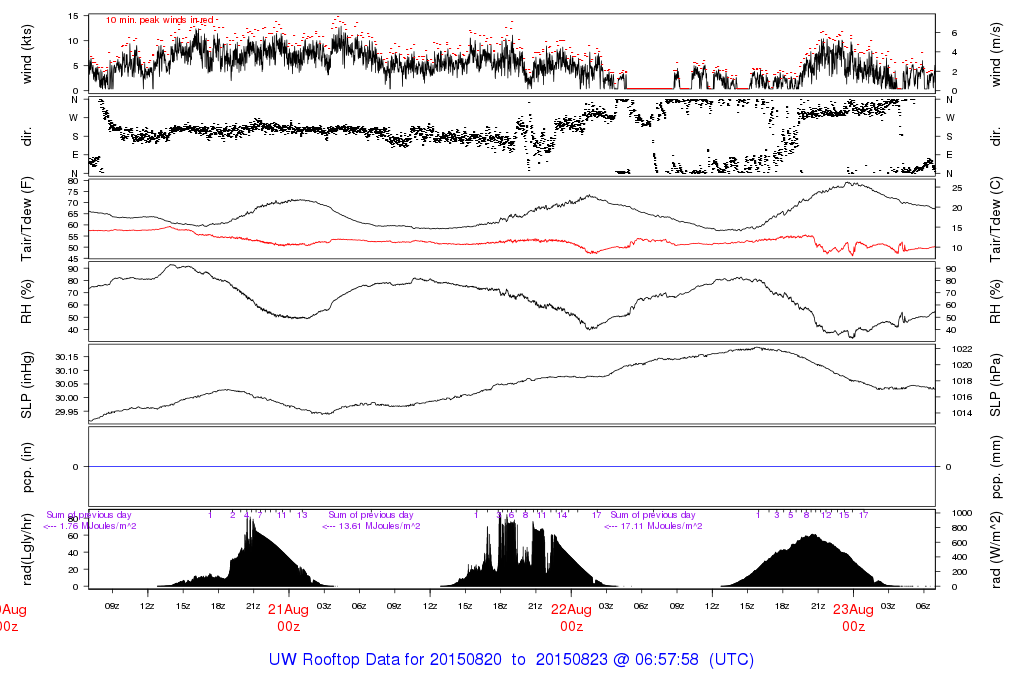Select the "65" Fahrenheit temperature tick
The width and height of the screenshot is (1024, 700).
73,214
